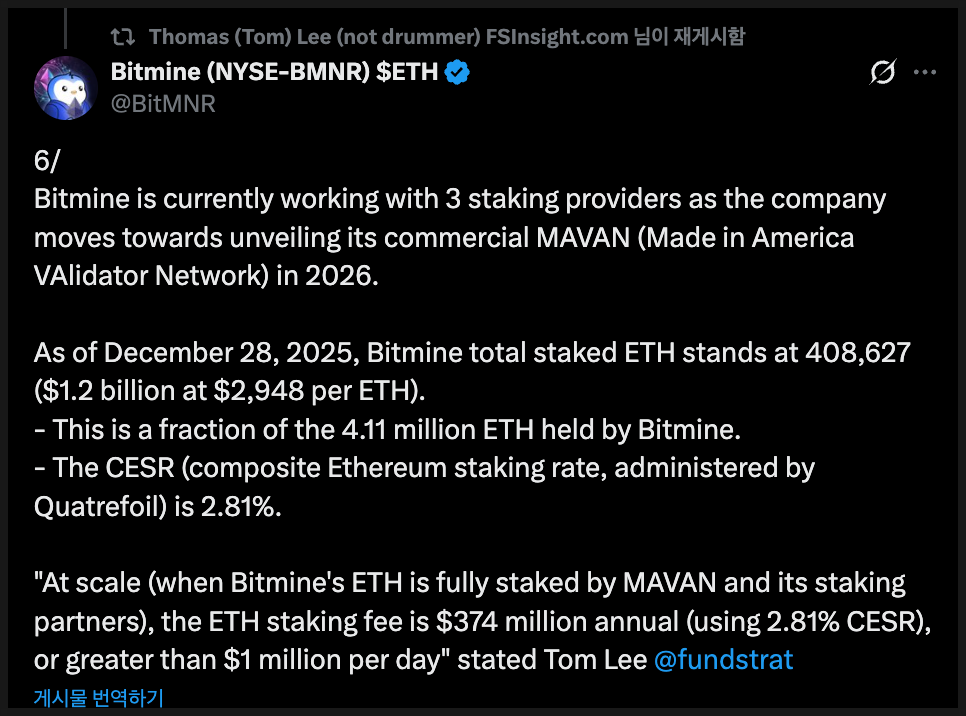966x716 pixels.
Task: Click 게시물 번역하기 to translate post
Action: [x=98, y=697]
